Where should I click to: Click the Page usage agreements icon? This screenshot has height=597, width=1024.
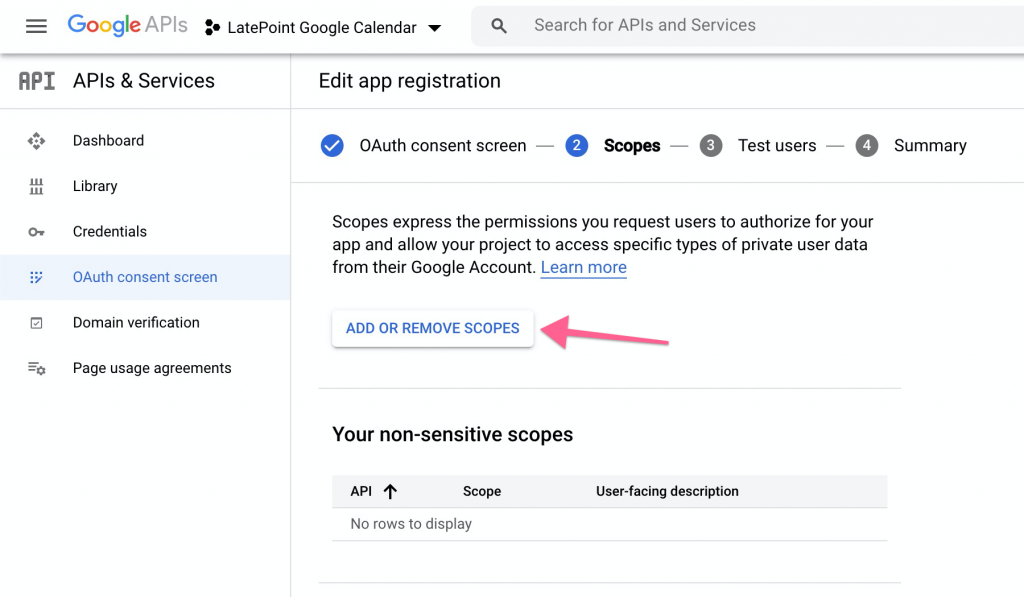(x=37, y=368)
